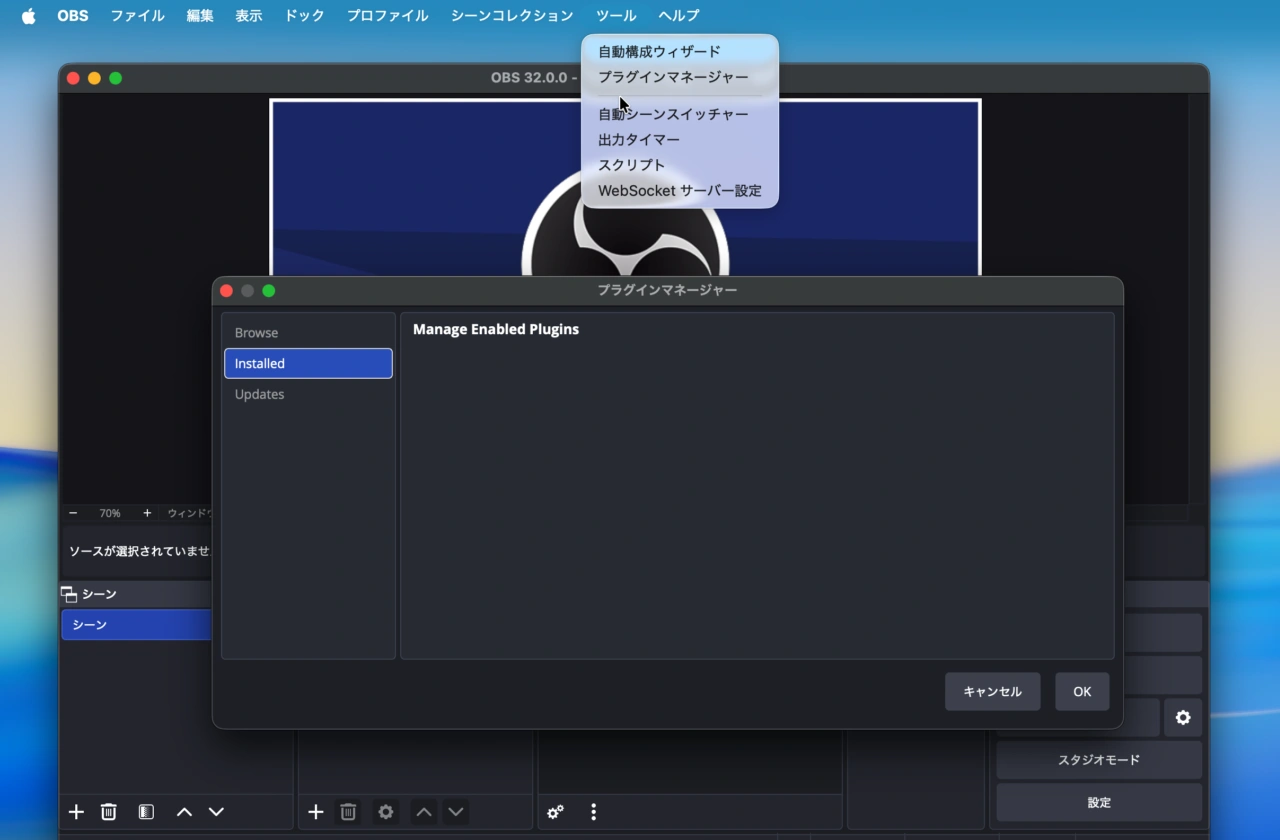Open scene filters via the filter icon
1280x840 pixels.
click(x=146, y=812)
